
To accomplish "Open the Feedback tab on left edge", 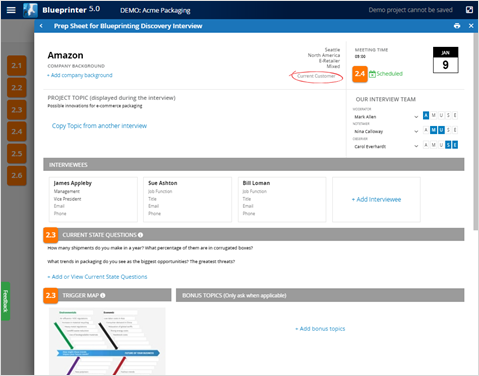I will [5, 301].
